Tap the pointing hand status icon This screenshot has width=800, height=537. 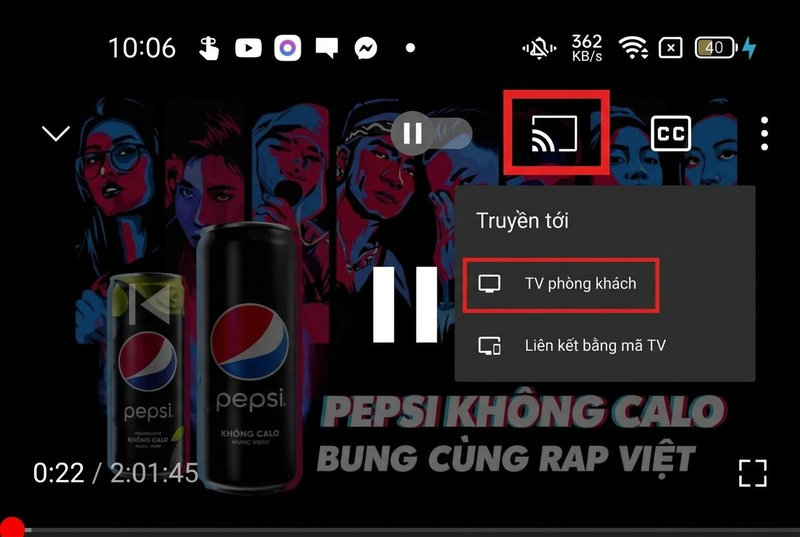click(x=209, y=48)
